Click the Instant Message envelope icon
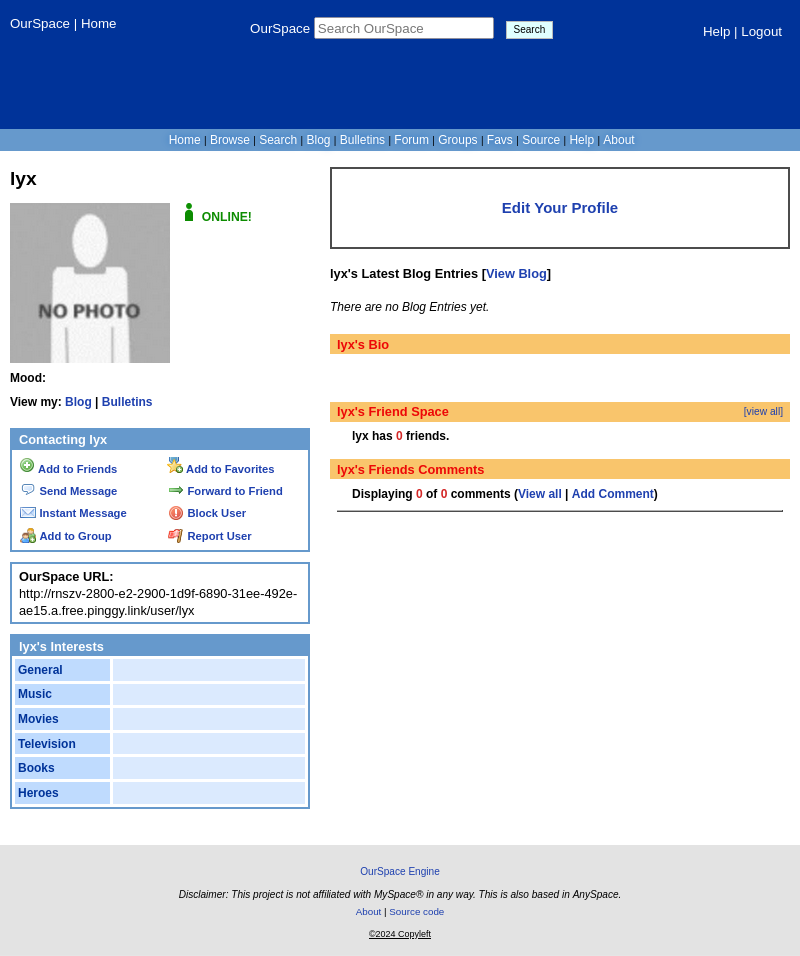 coord(28,513)
